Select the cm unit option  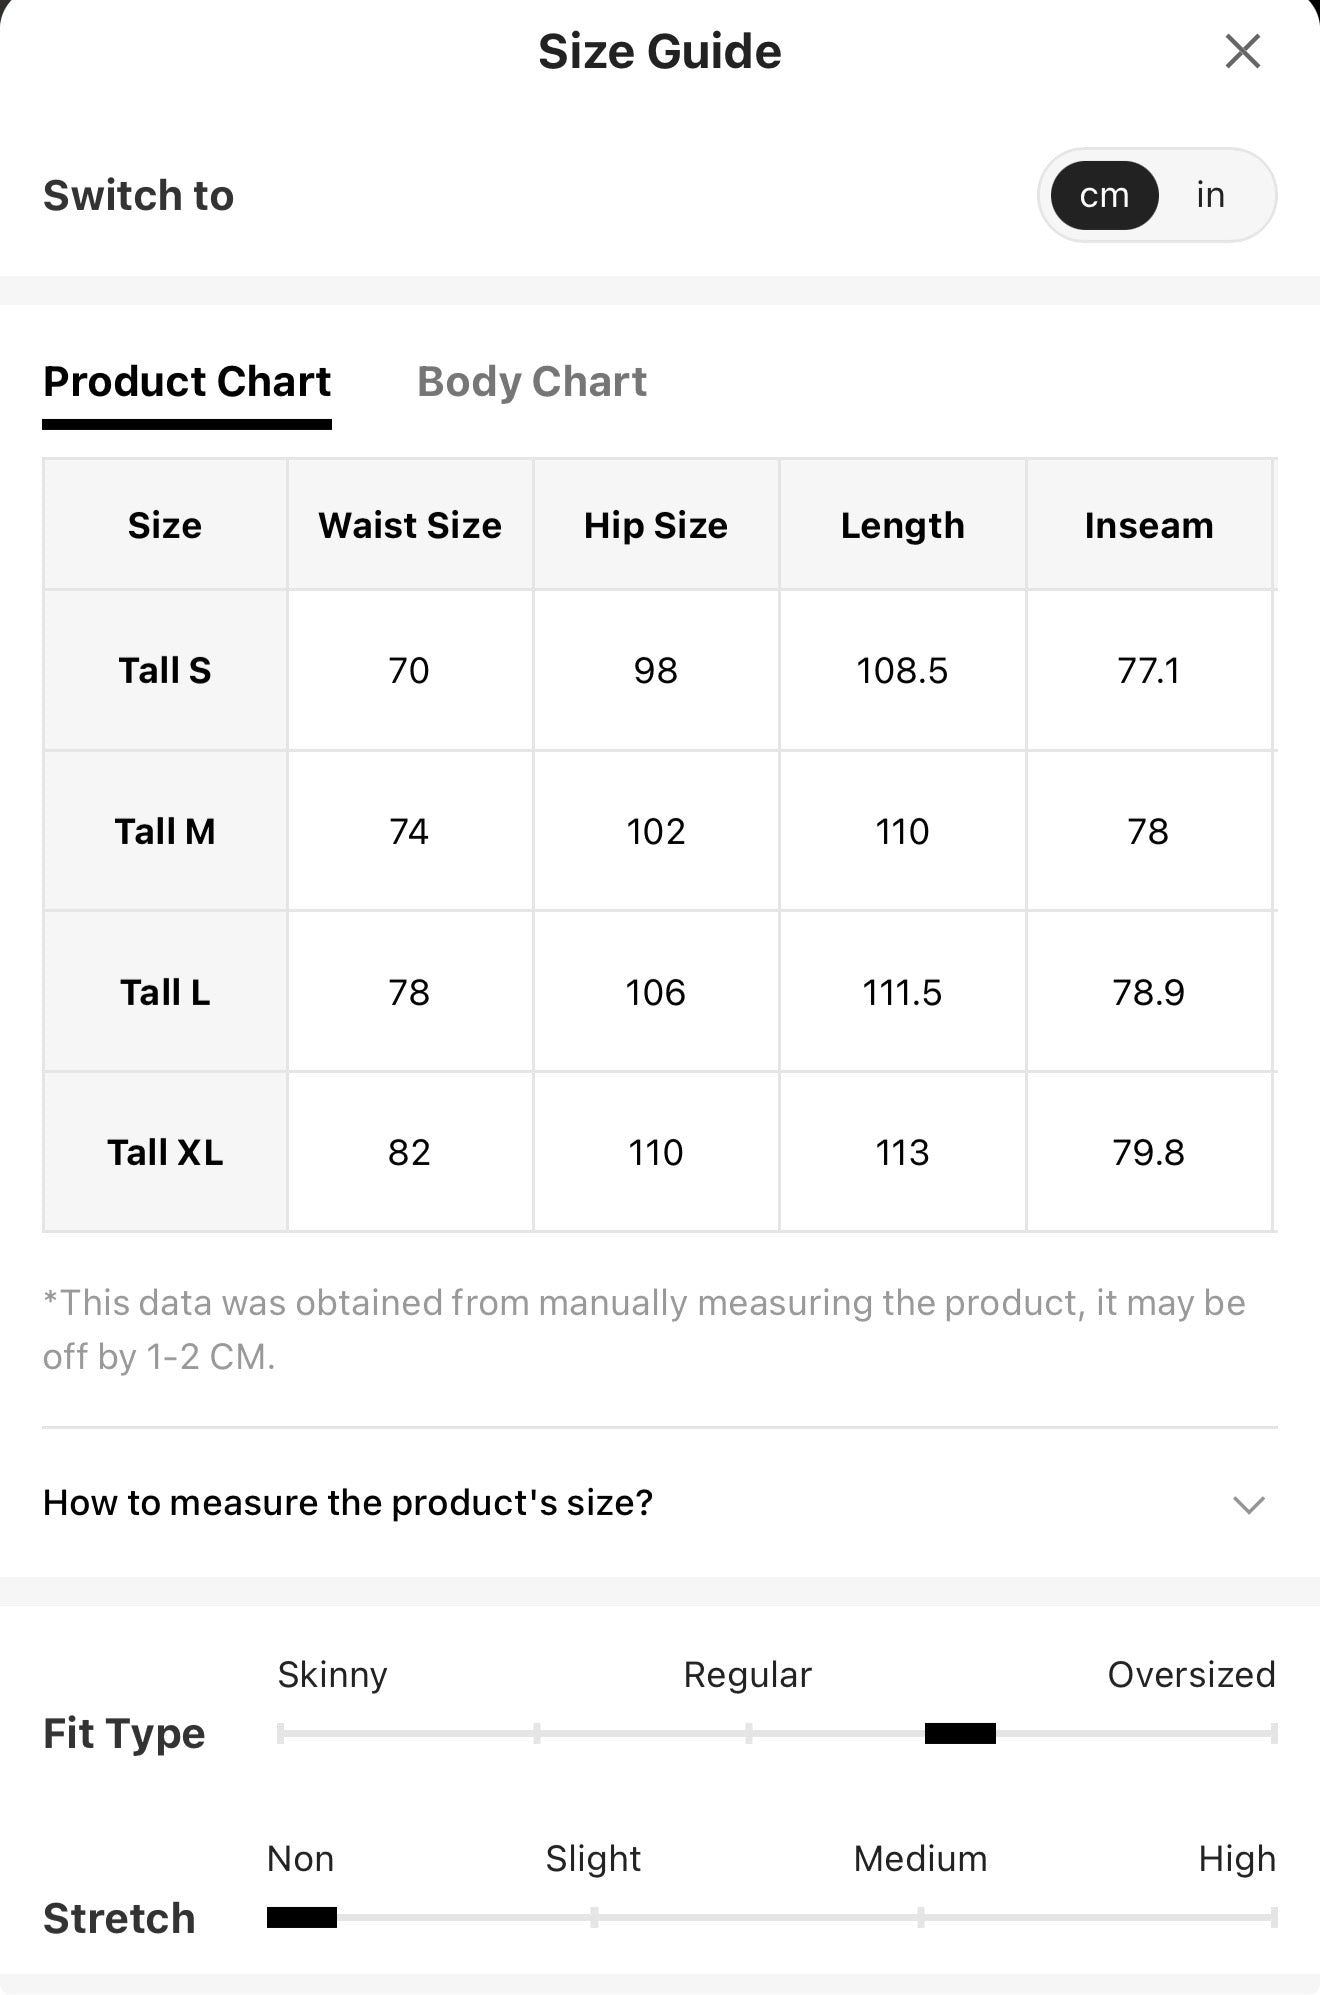[1104, 195]
